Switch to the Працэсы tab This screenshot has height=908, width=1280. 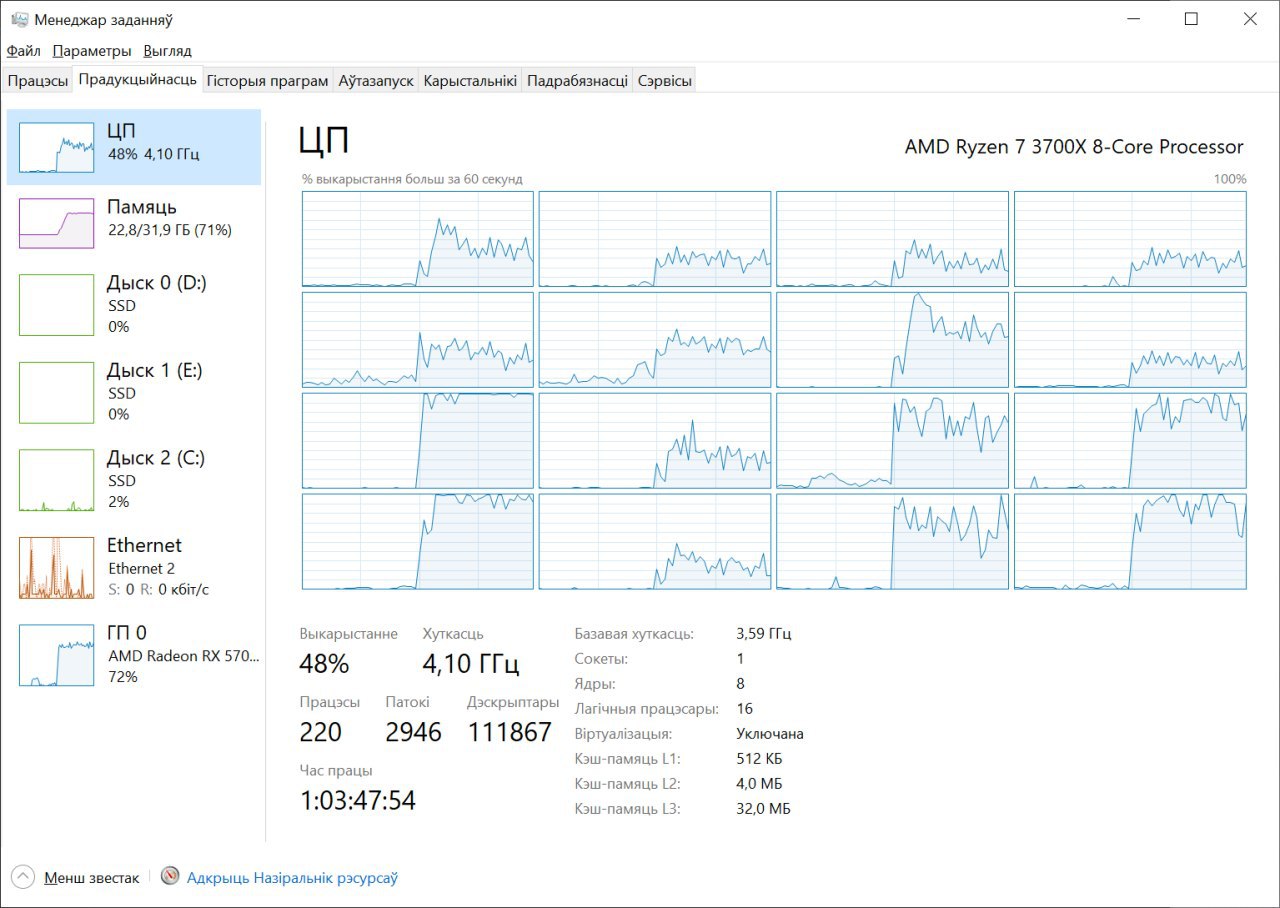pyautogui.click(x=38, y=81)
